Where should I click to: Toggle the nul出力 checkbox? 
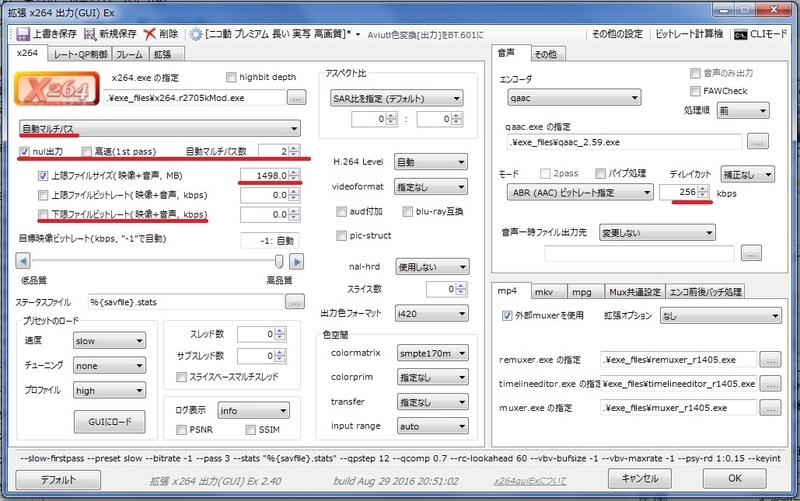[x=24, y=152]
